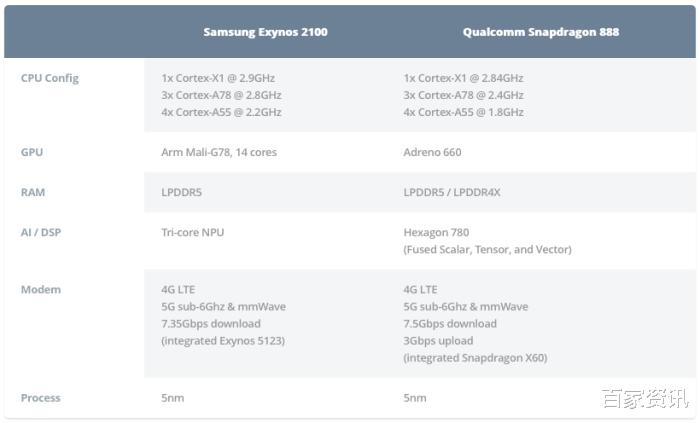This screenshot has height=423, width=700.
Task: Click the 3Gbps upload line
Action: (x=438, y=341)
